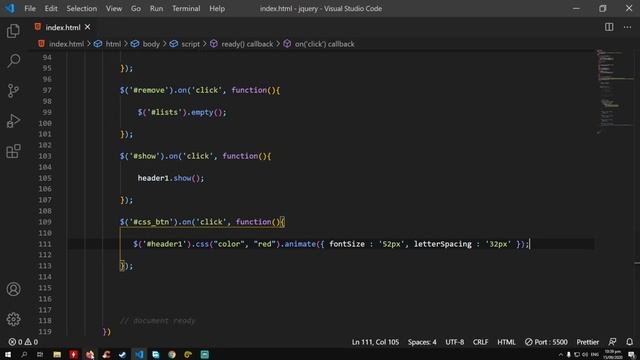
Task: Open the Selection menu
Action: click(x=82, y=8)
